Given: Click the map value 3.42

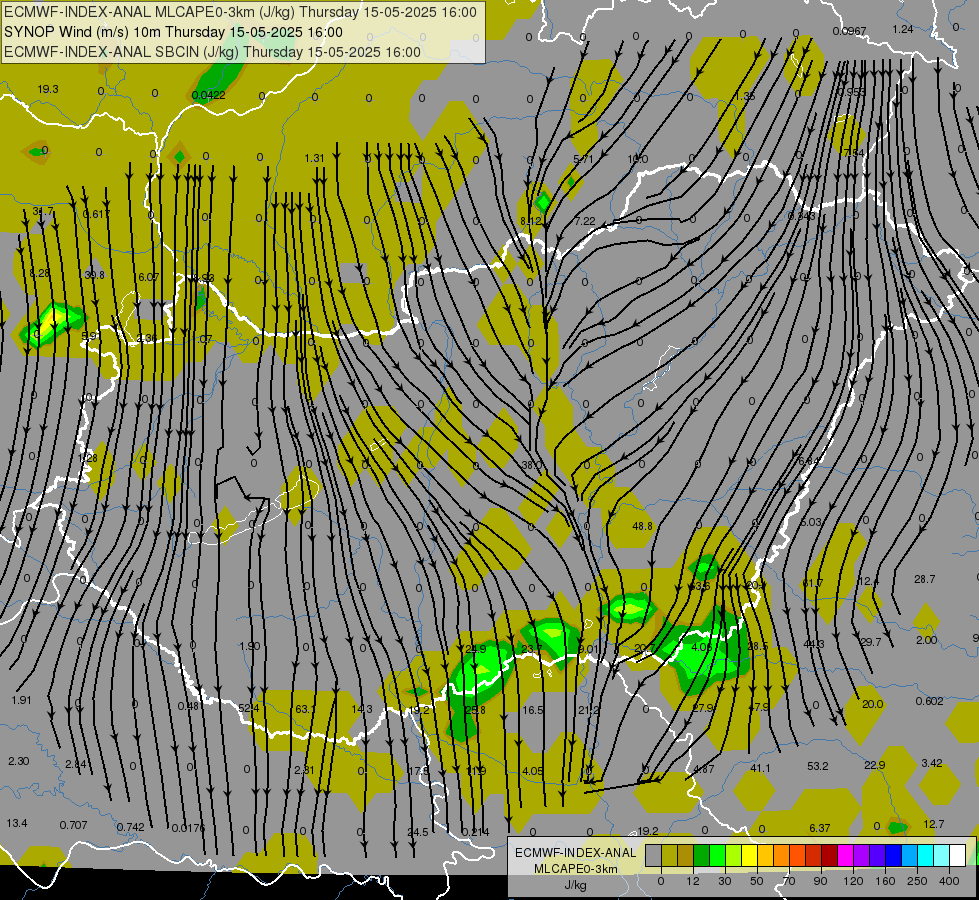Looking at the screenshot, I should click(932, 763).
